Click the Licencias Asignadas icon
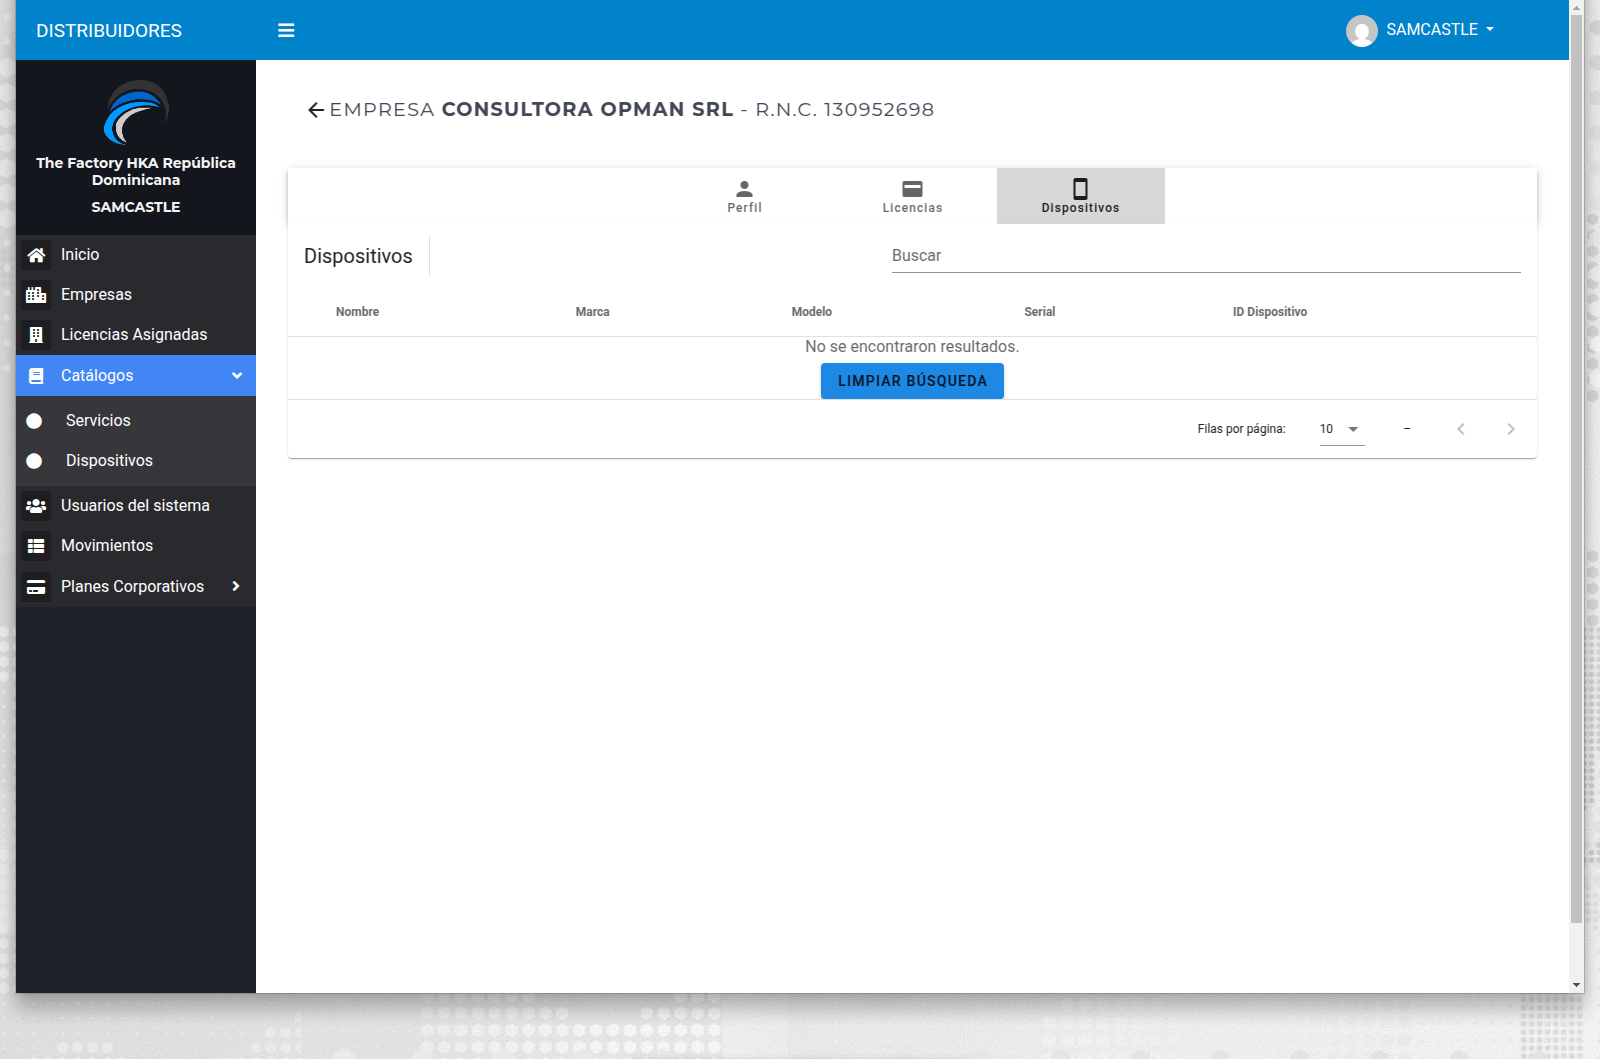The image size is (1600, 1059). (36, 335)
